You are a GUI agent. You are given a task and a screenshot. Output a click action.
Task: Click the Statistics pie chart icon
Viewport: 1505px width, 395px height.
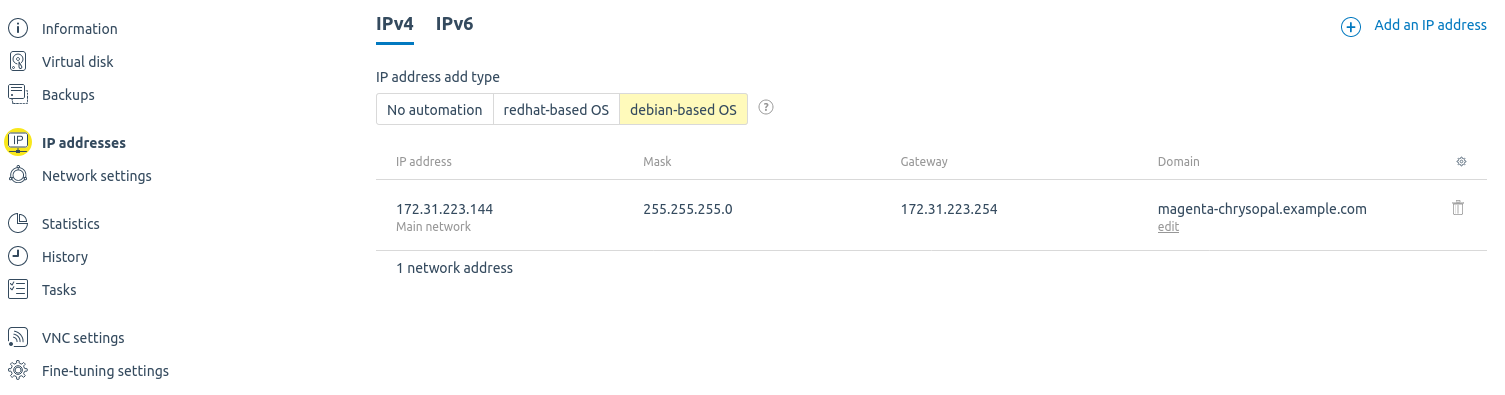[17, 224]
